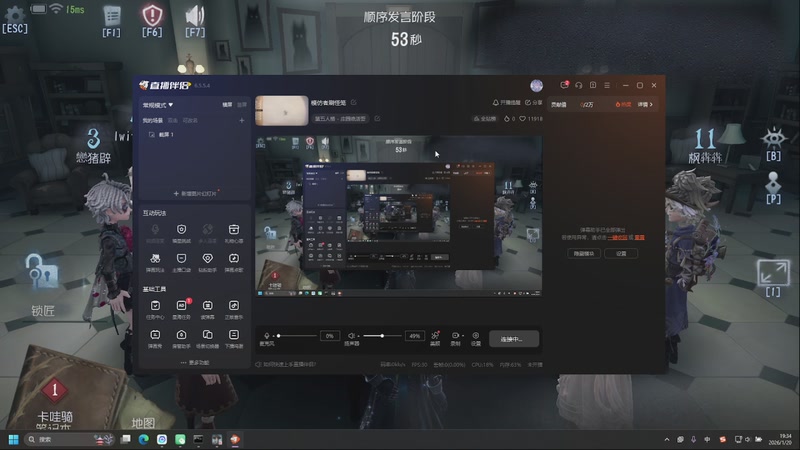Open the beauty filter icon in bottom bar
This screenshot has height=450, width=800.
point(435,336)
